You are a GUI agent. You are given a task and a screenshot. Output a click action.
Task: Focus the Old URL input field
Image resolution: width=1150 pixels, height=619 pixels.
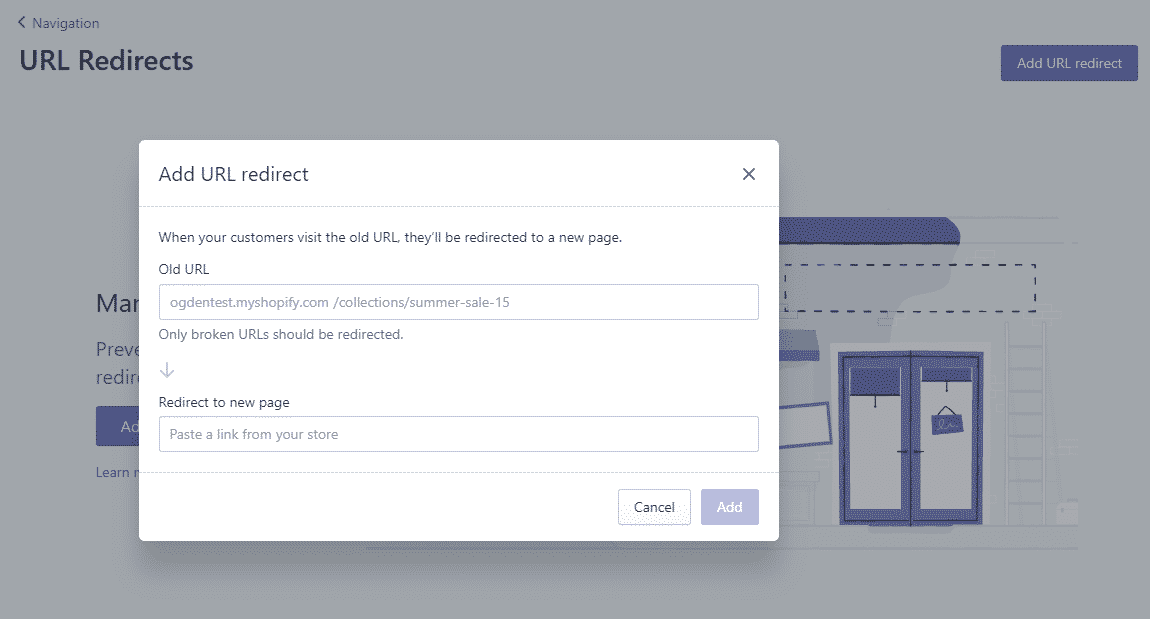[458, 302]
